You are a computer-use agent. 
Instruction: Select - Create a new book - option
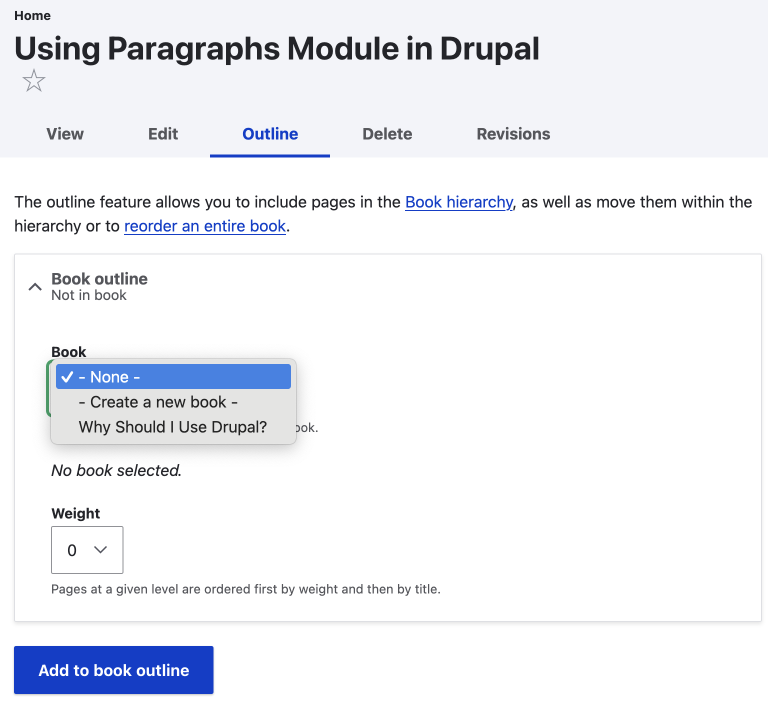pyautogui.click(x=173, y=402)
